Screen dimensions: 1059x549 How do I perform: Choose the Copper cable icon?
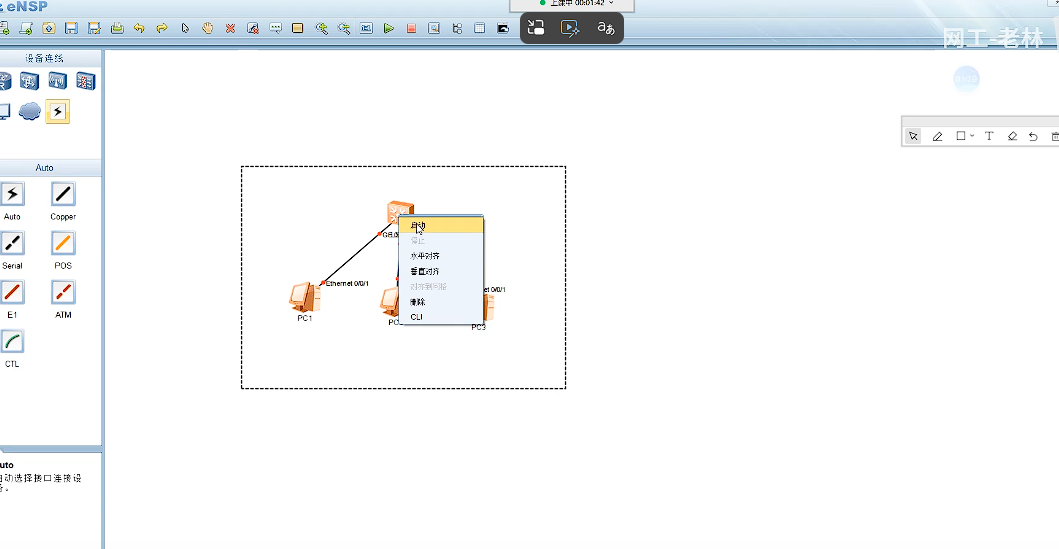click(x=63, y=194)
